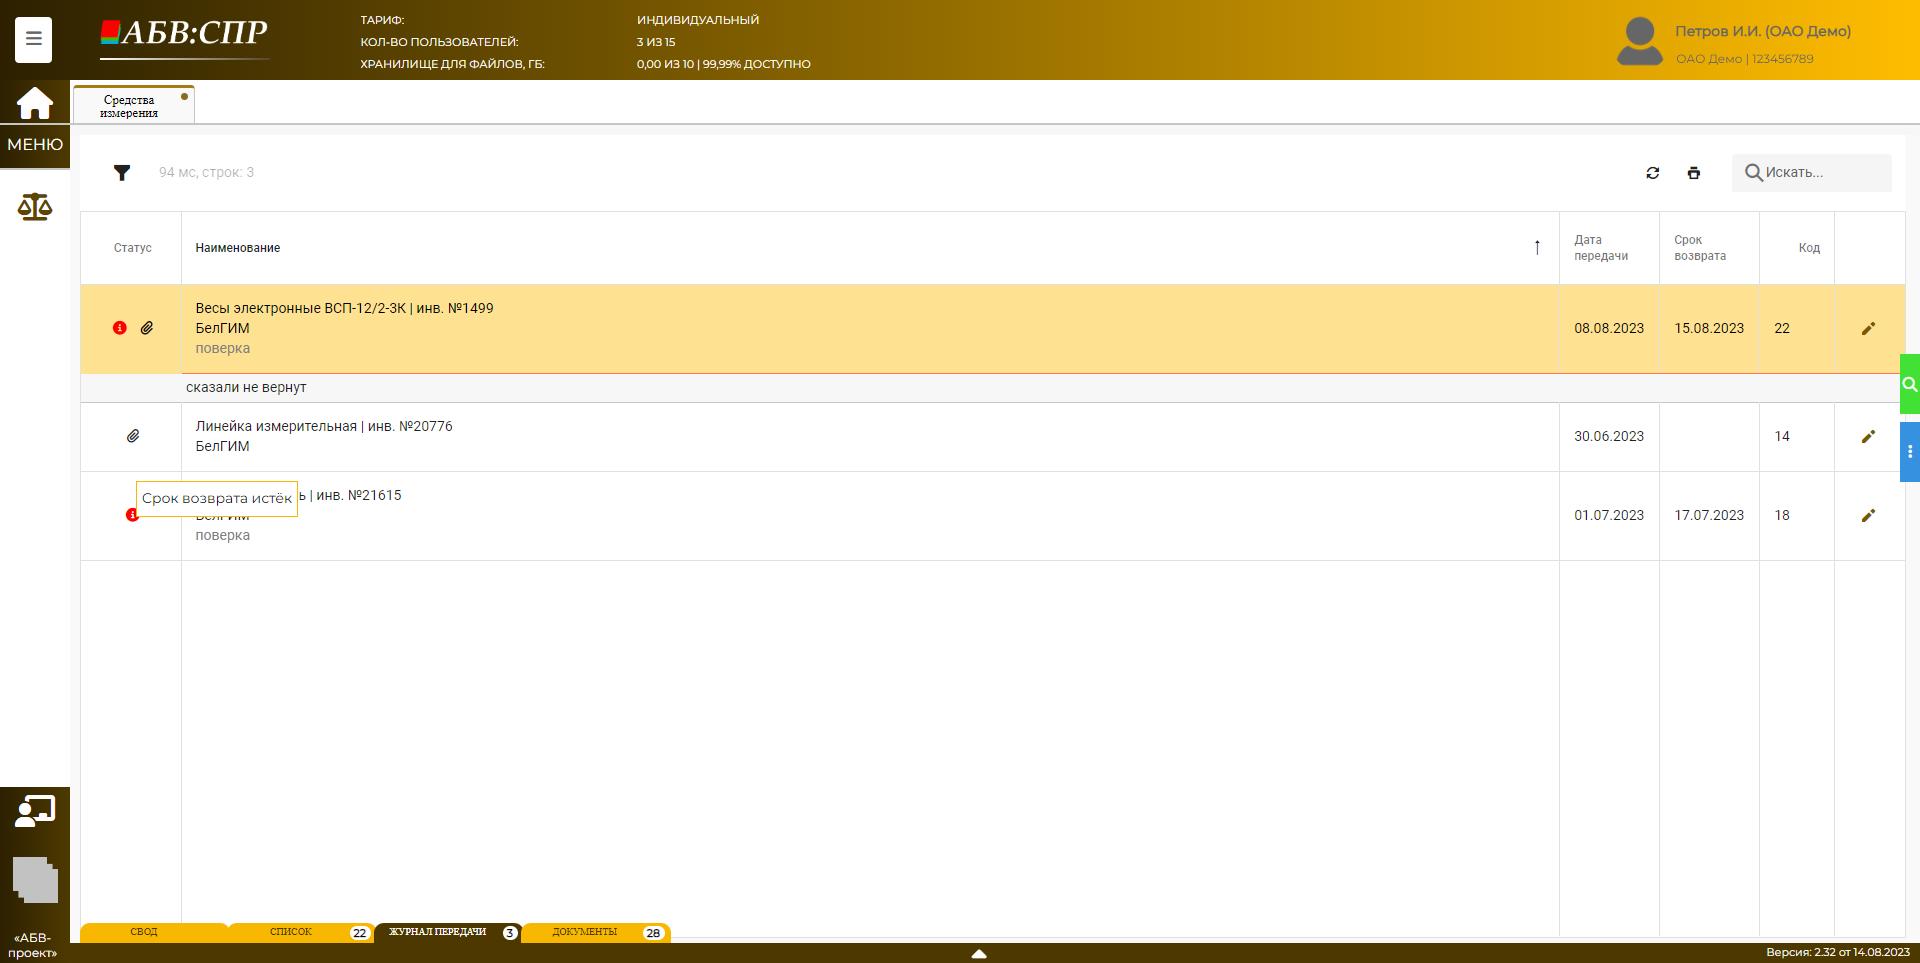This screenshot has width=1920, height=963.
Task: Edit the Весы электронные row with pencil
Action: point(1867,329)
